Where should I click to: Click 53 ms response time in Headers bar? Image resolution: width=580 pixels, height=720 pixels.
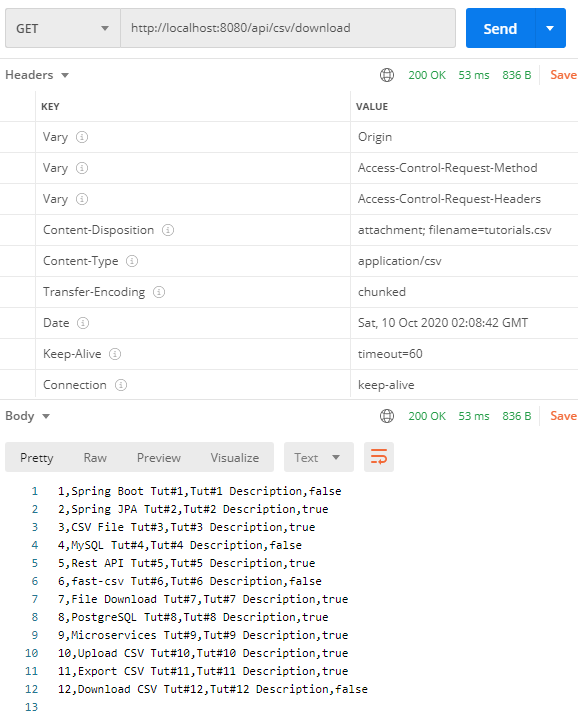(x=474, y=75)
